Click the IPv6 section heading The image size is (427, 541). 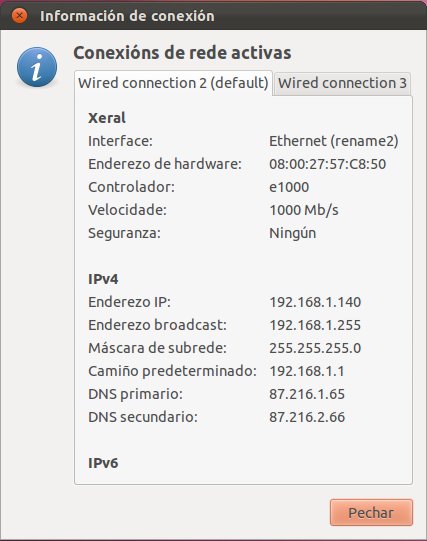point(103,463)
